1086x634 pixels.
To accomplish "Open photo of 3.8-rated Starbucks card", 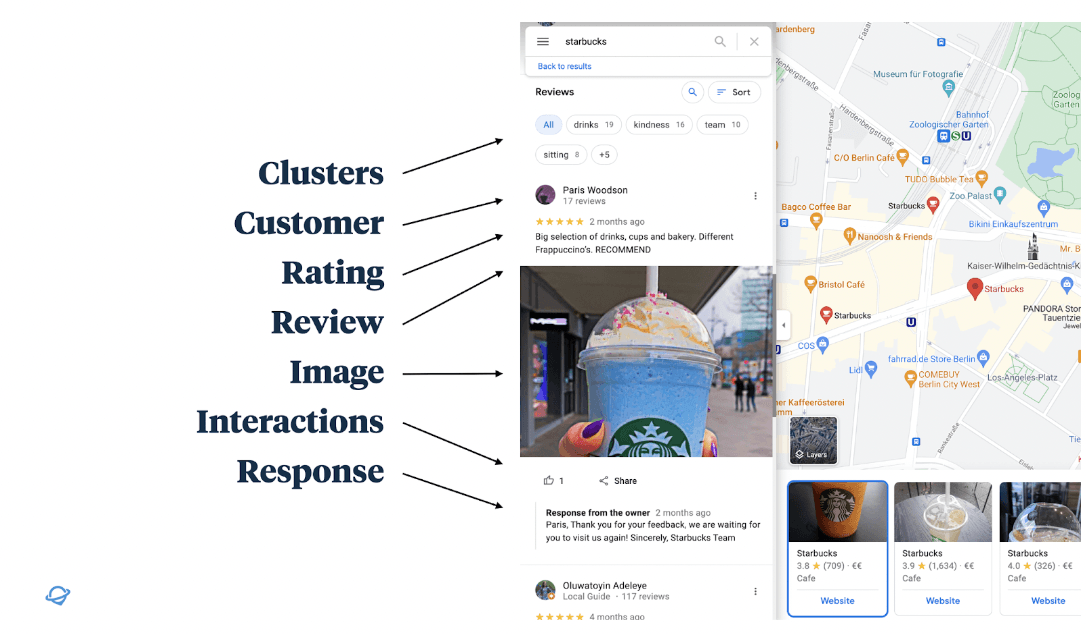I will click(838, 512).
